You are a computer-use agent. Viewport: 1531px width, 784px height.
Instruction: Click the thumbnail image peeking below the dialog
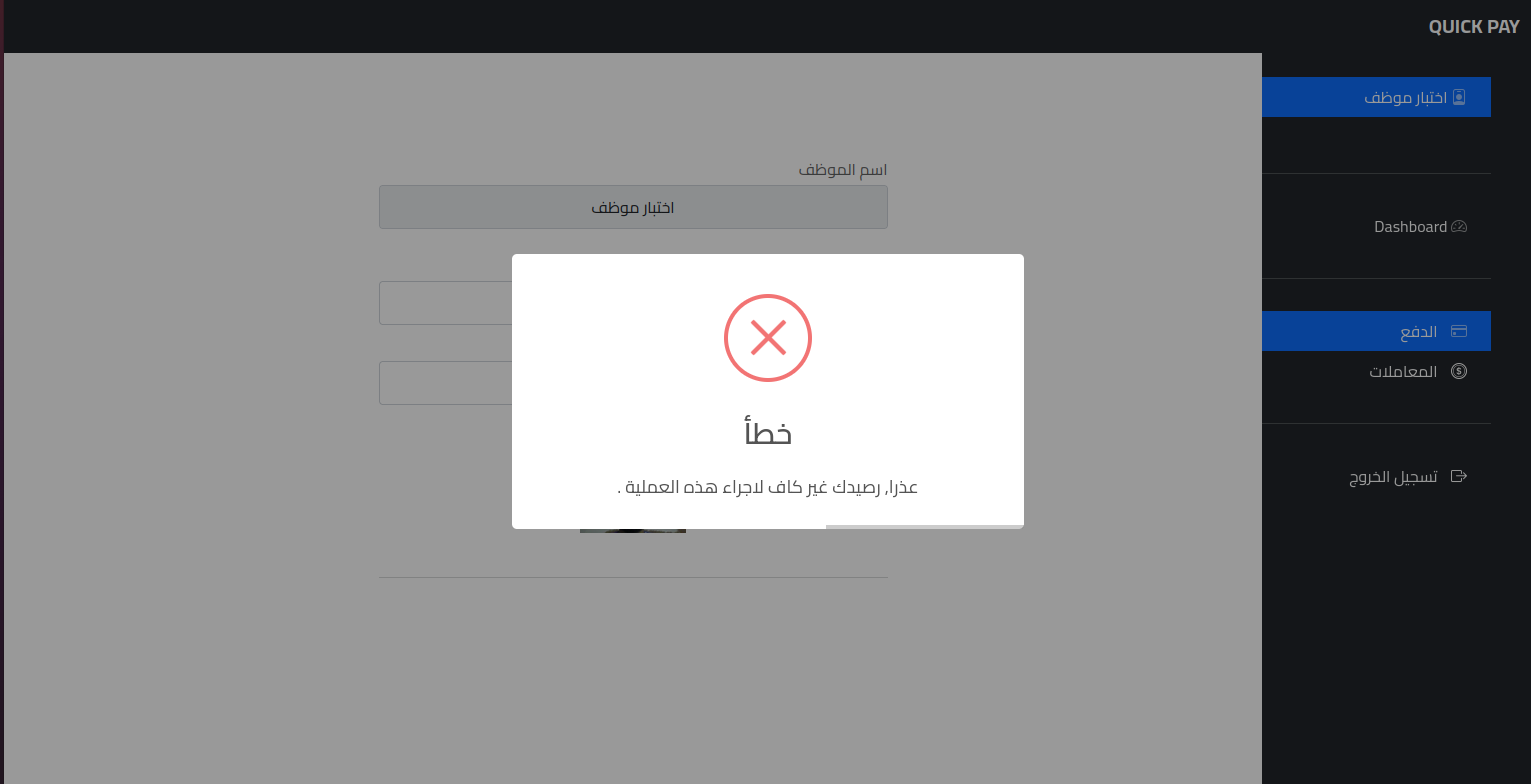coord(633,531)
